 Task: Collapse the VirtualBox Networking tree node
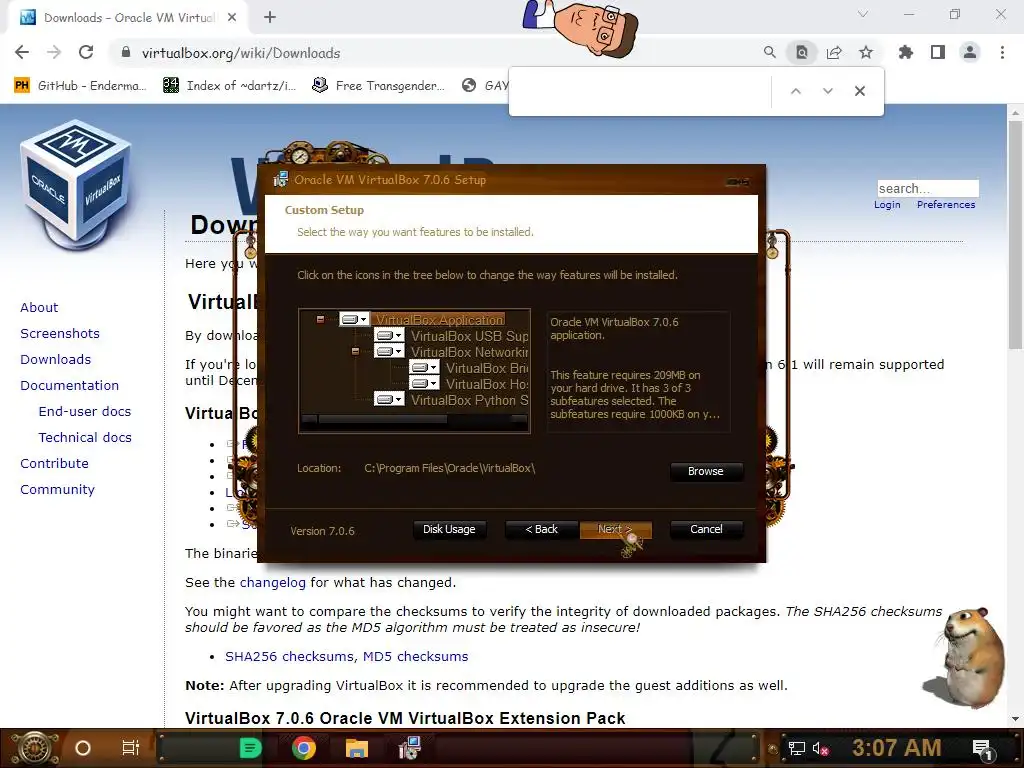355,351
